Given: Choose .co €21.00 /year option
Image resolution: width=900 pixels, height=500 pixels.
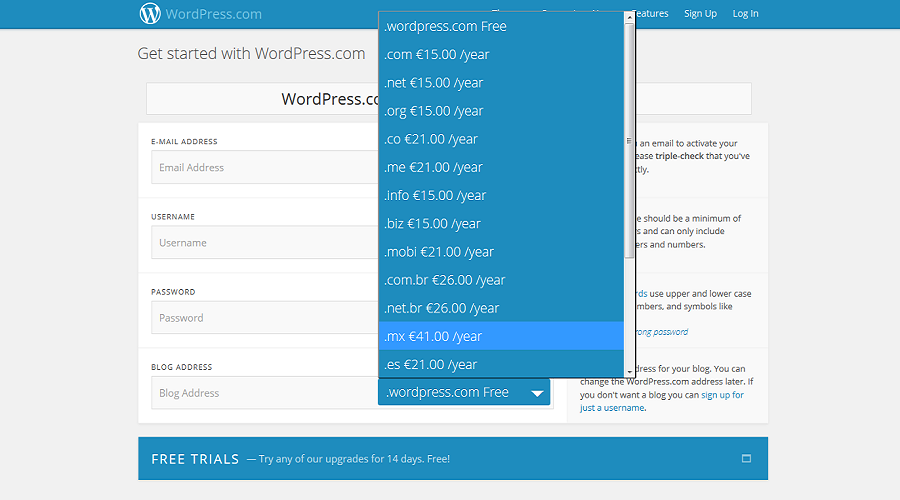Looking at the screenshot, I should (x=501, y=139).
